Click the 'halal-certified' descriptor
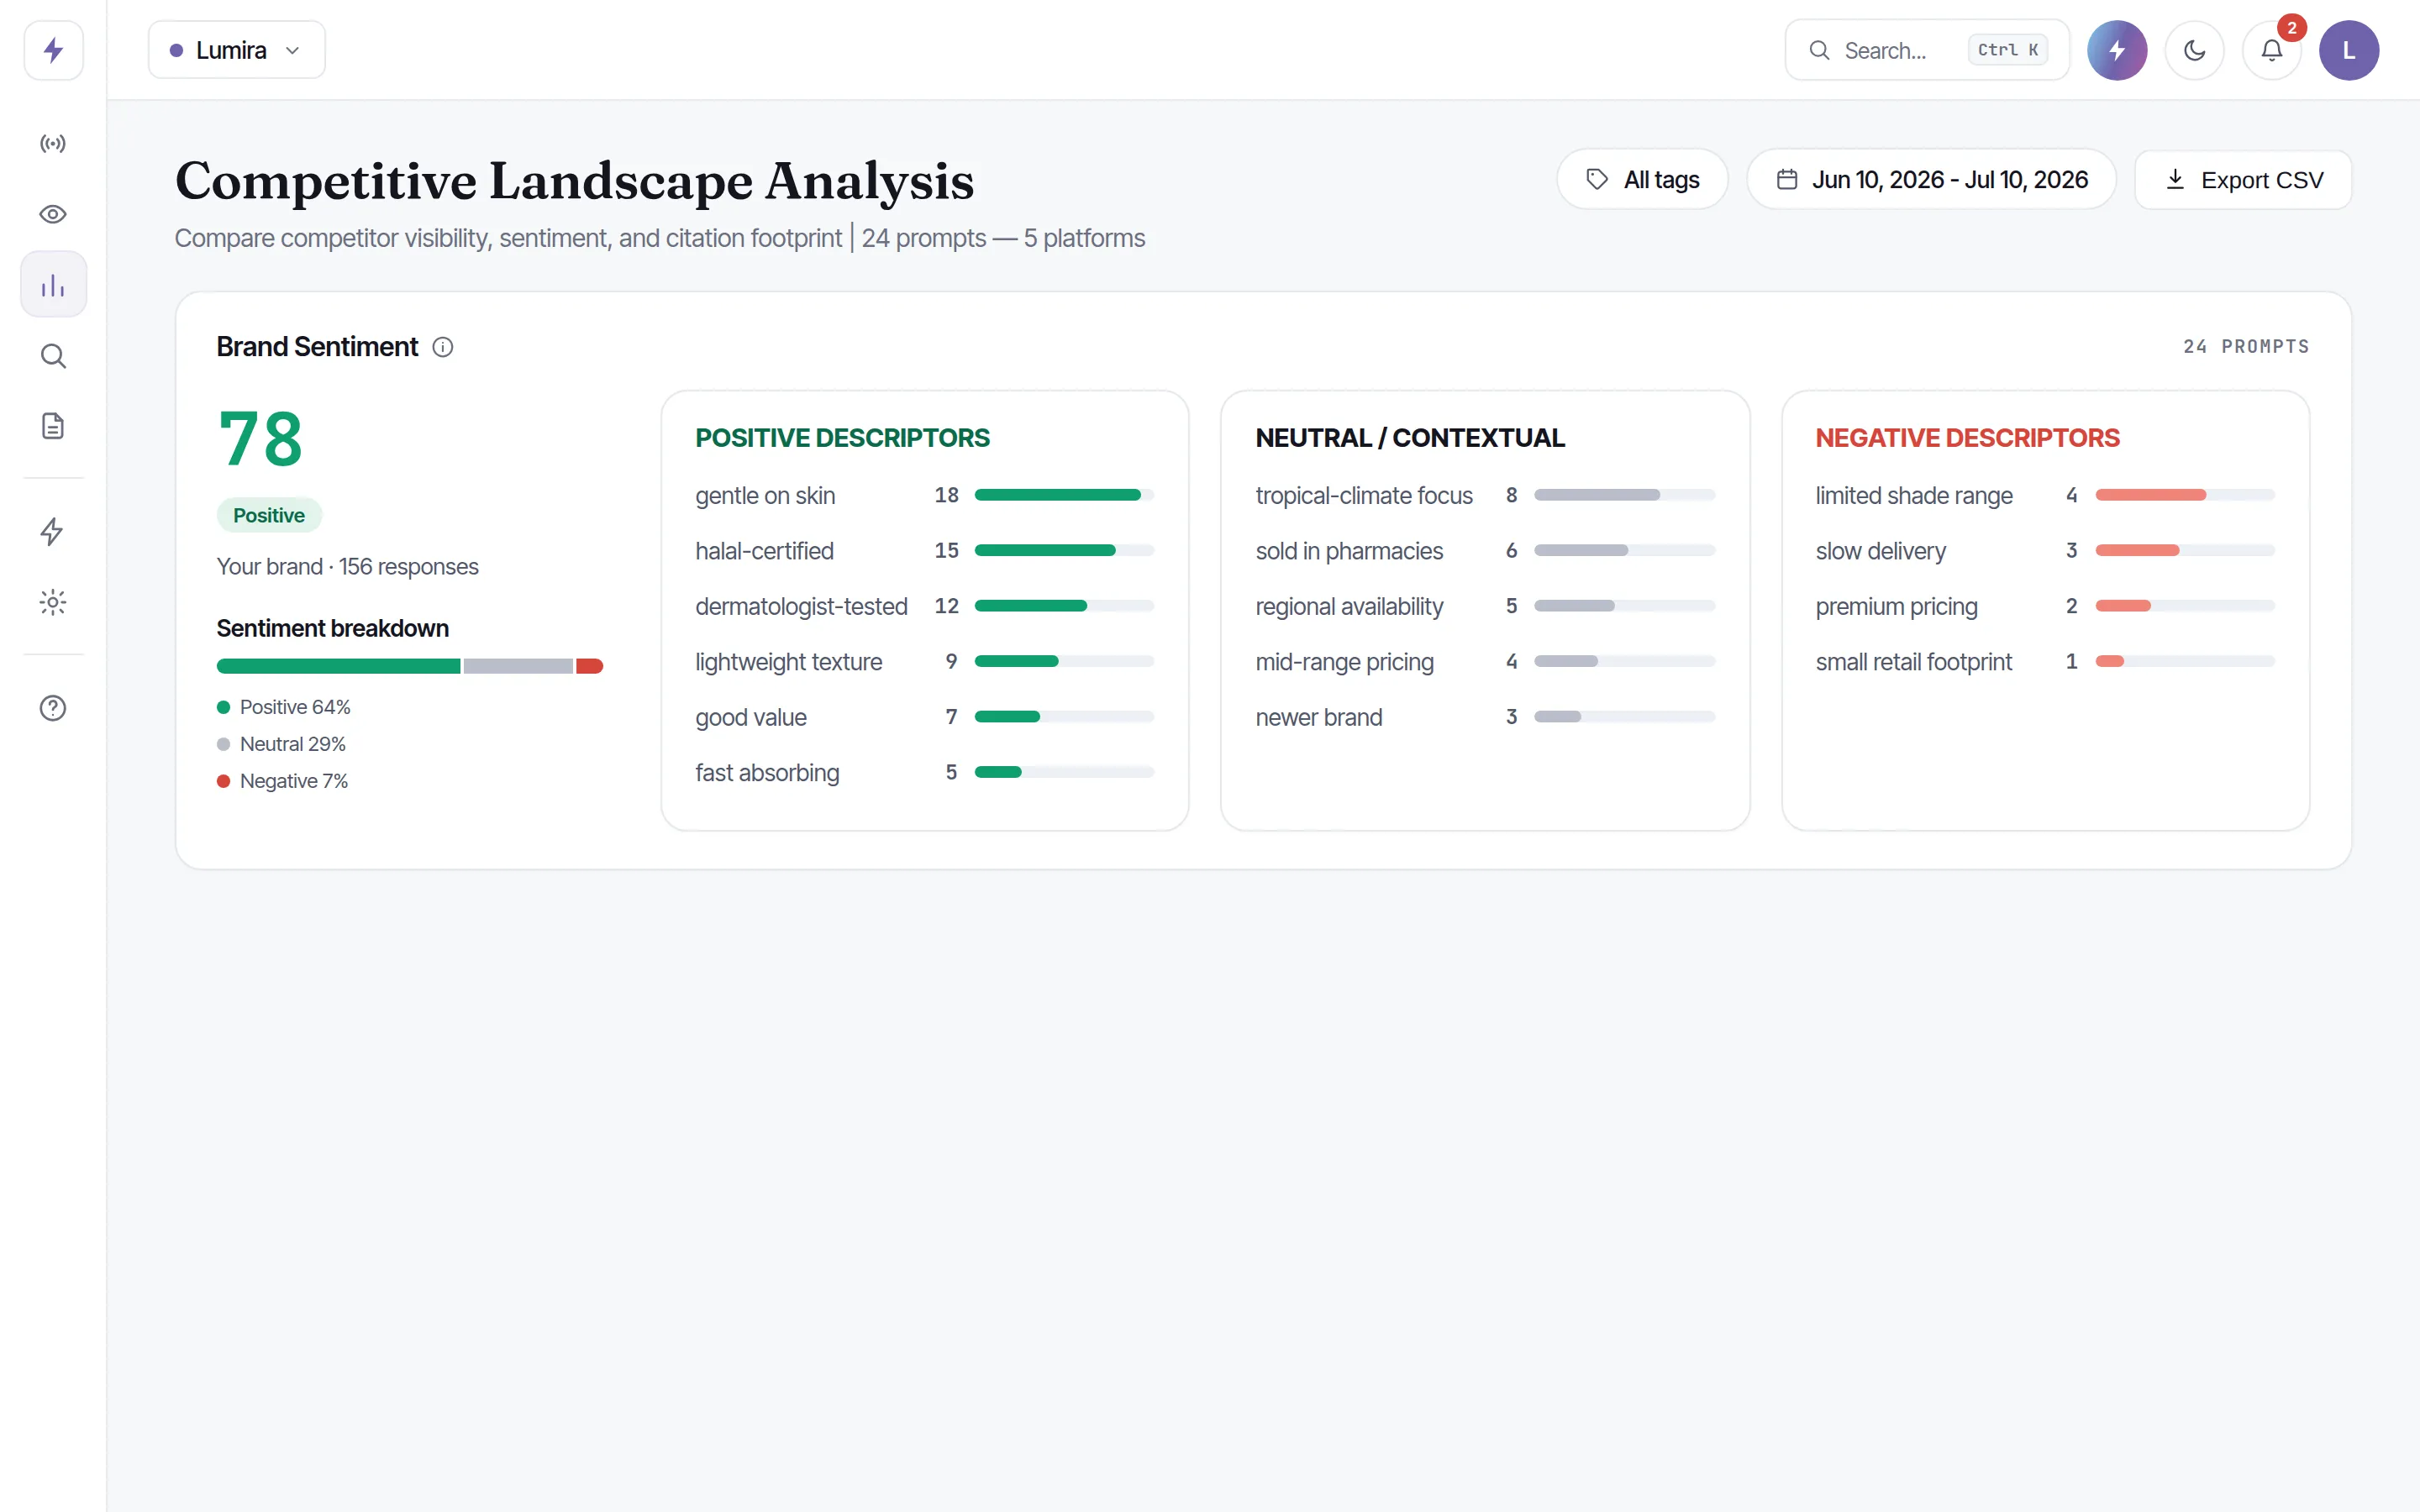Screen dimensions: 2420x1512 764,551
